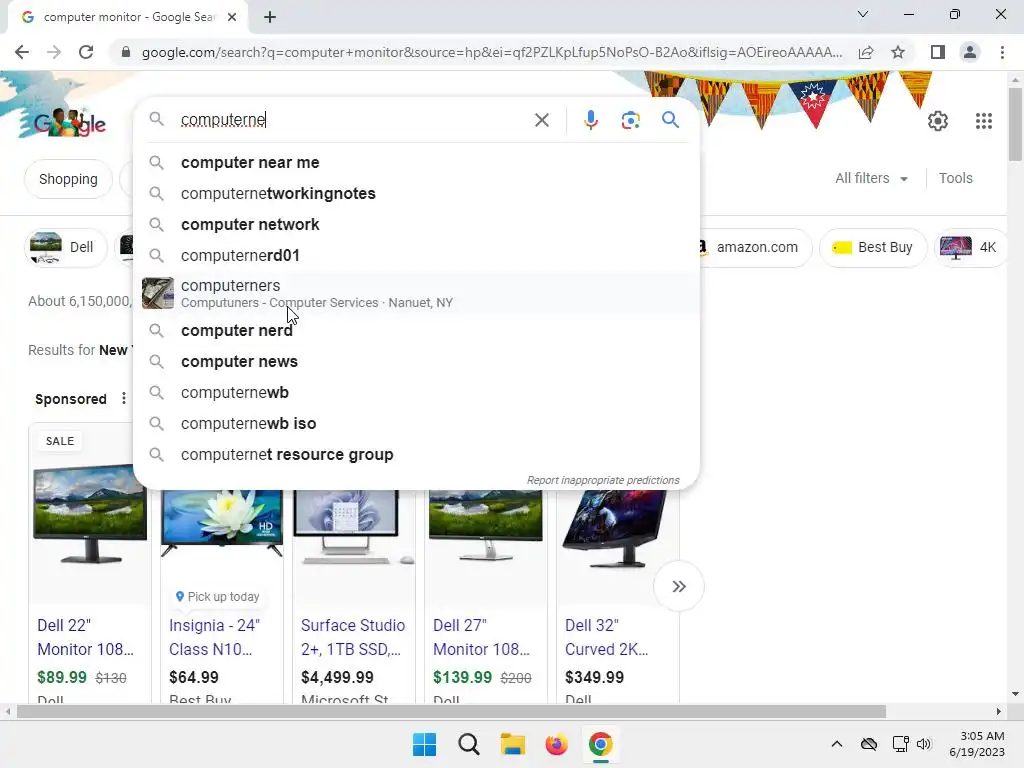
Task: Click the voice search microphone icon
Action: click(x=590, y=120)
